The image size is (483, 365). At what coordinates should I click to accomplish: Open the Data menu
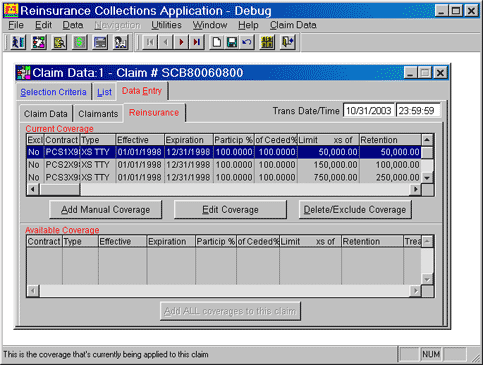point(73,25)
